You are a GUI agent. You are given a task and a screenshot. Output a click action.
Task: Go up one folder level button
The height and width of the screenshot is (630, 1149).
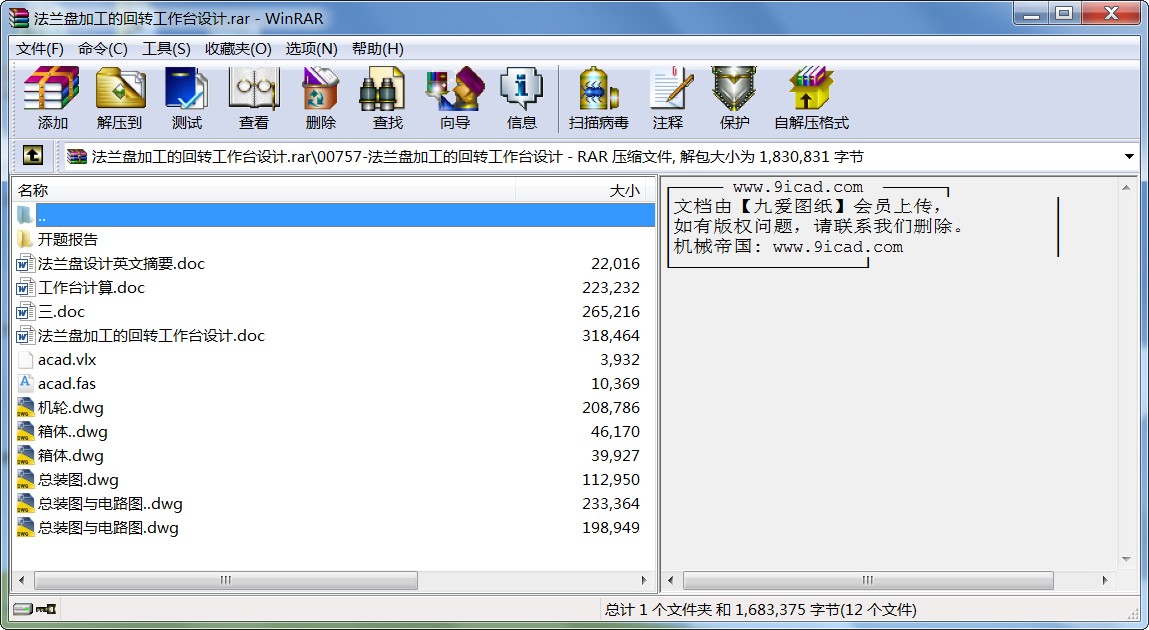click(x=32, y=156)
